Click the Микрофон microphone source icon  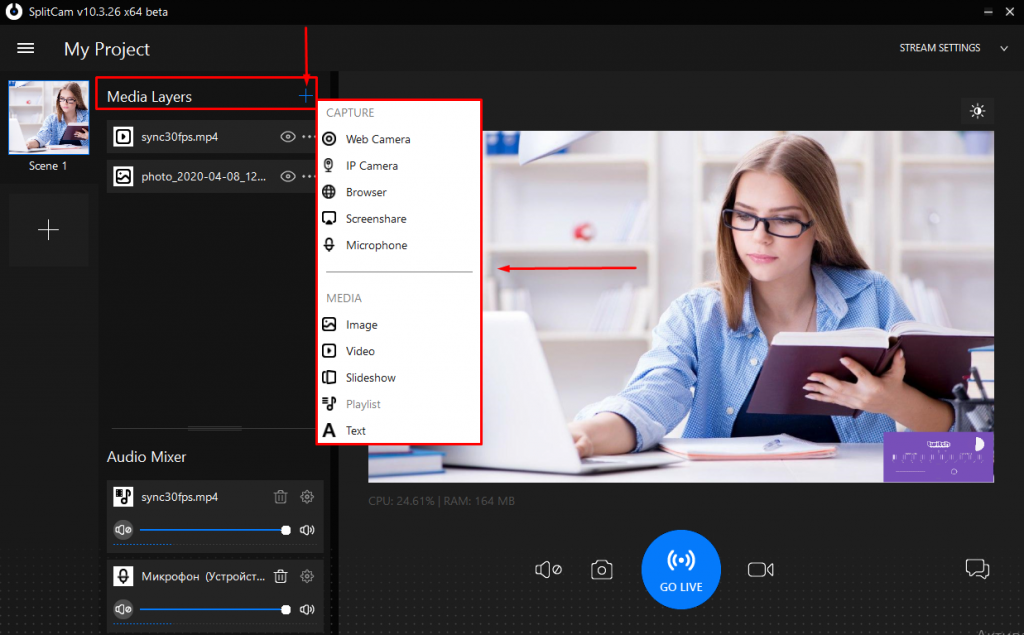tap(123, 576)
